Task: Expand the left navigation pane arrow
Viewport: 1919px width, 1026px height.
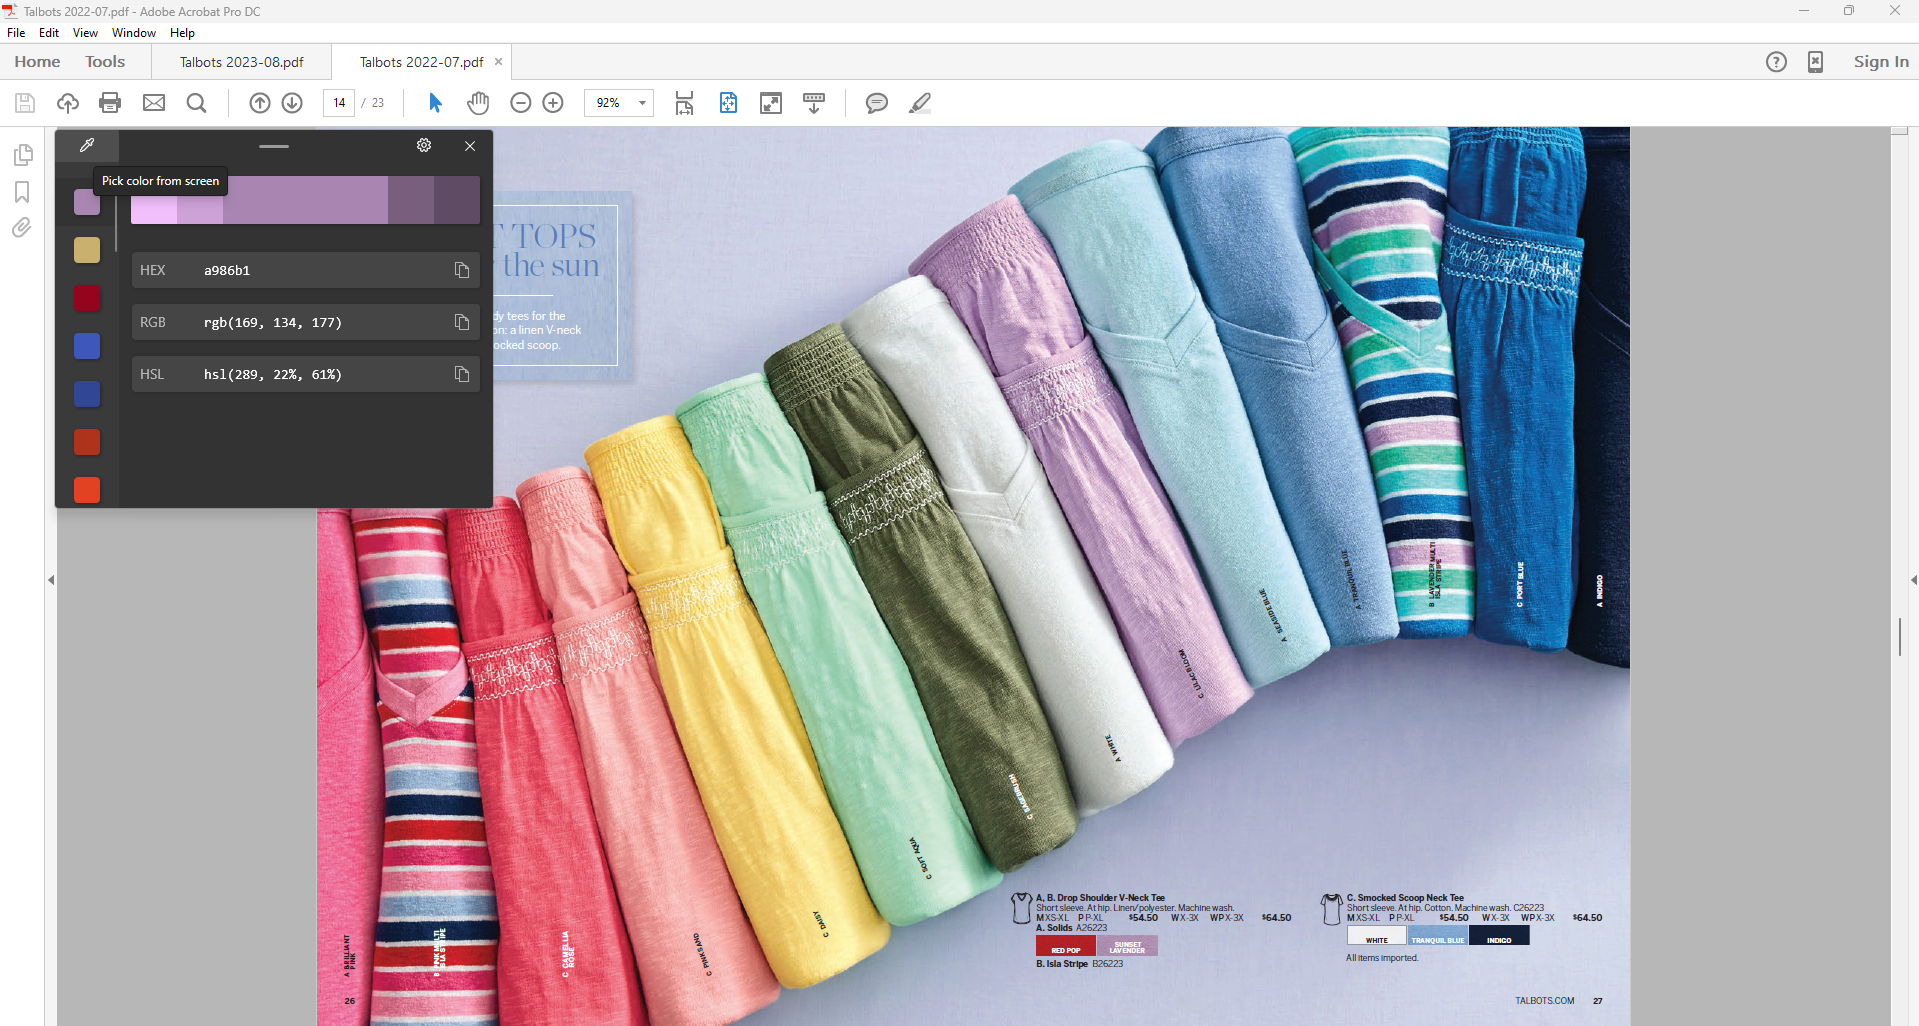Action: click(x=51, y=580)
